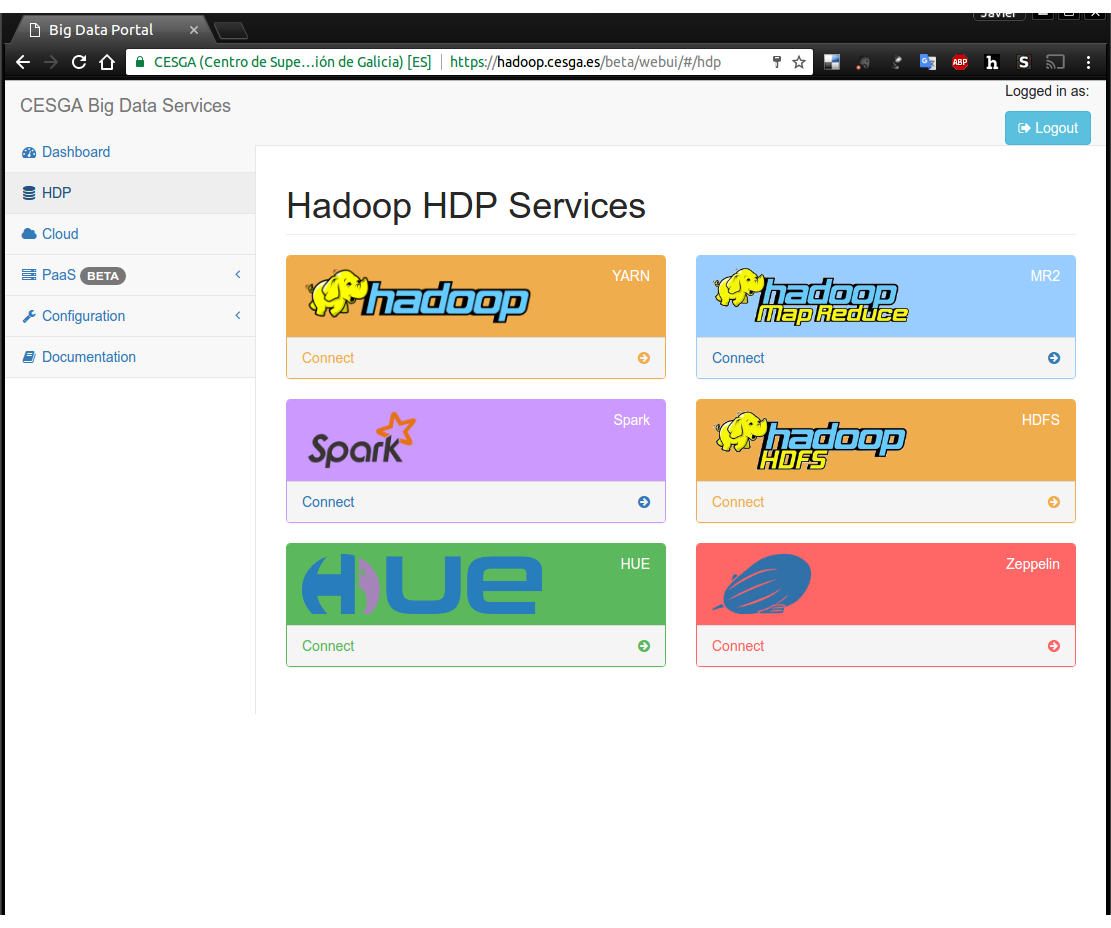Click the YARN label on orange card
The image size is (1111, 928).
(631, 276)
